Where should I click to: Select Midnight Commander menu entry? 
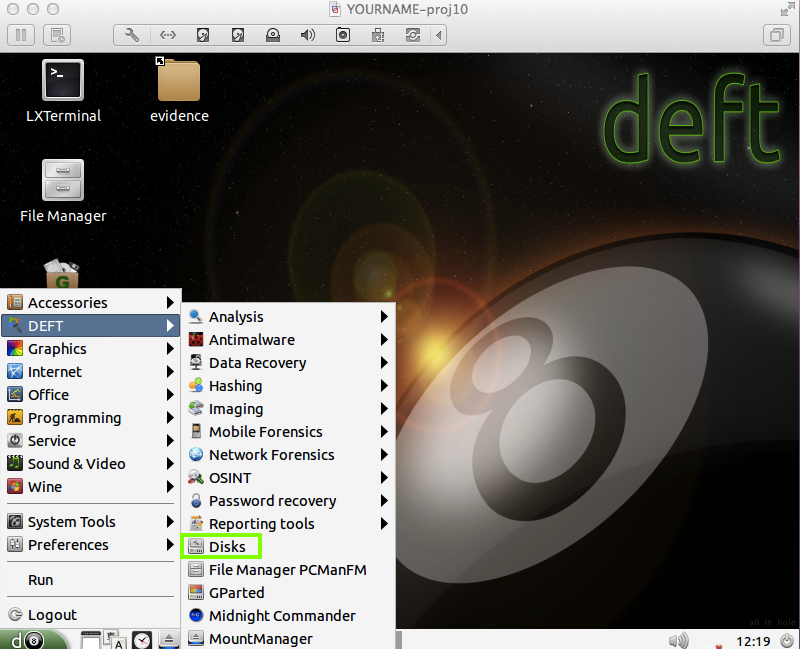click(x=281, y=616)
